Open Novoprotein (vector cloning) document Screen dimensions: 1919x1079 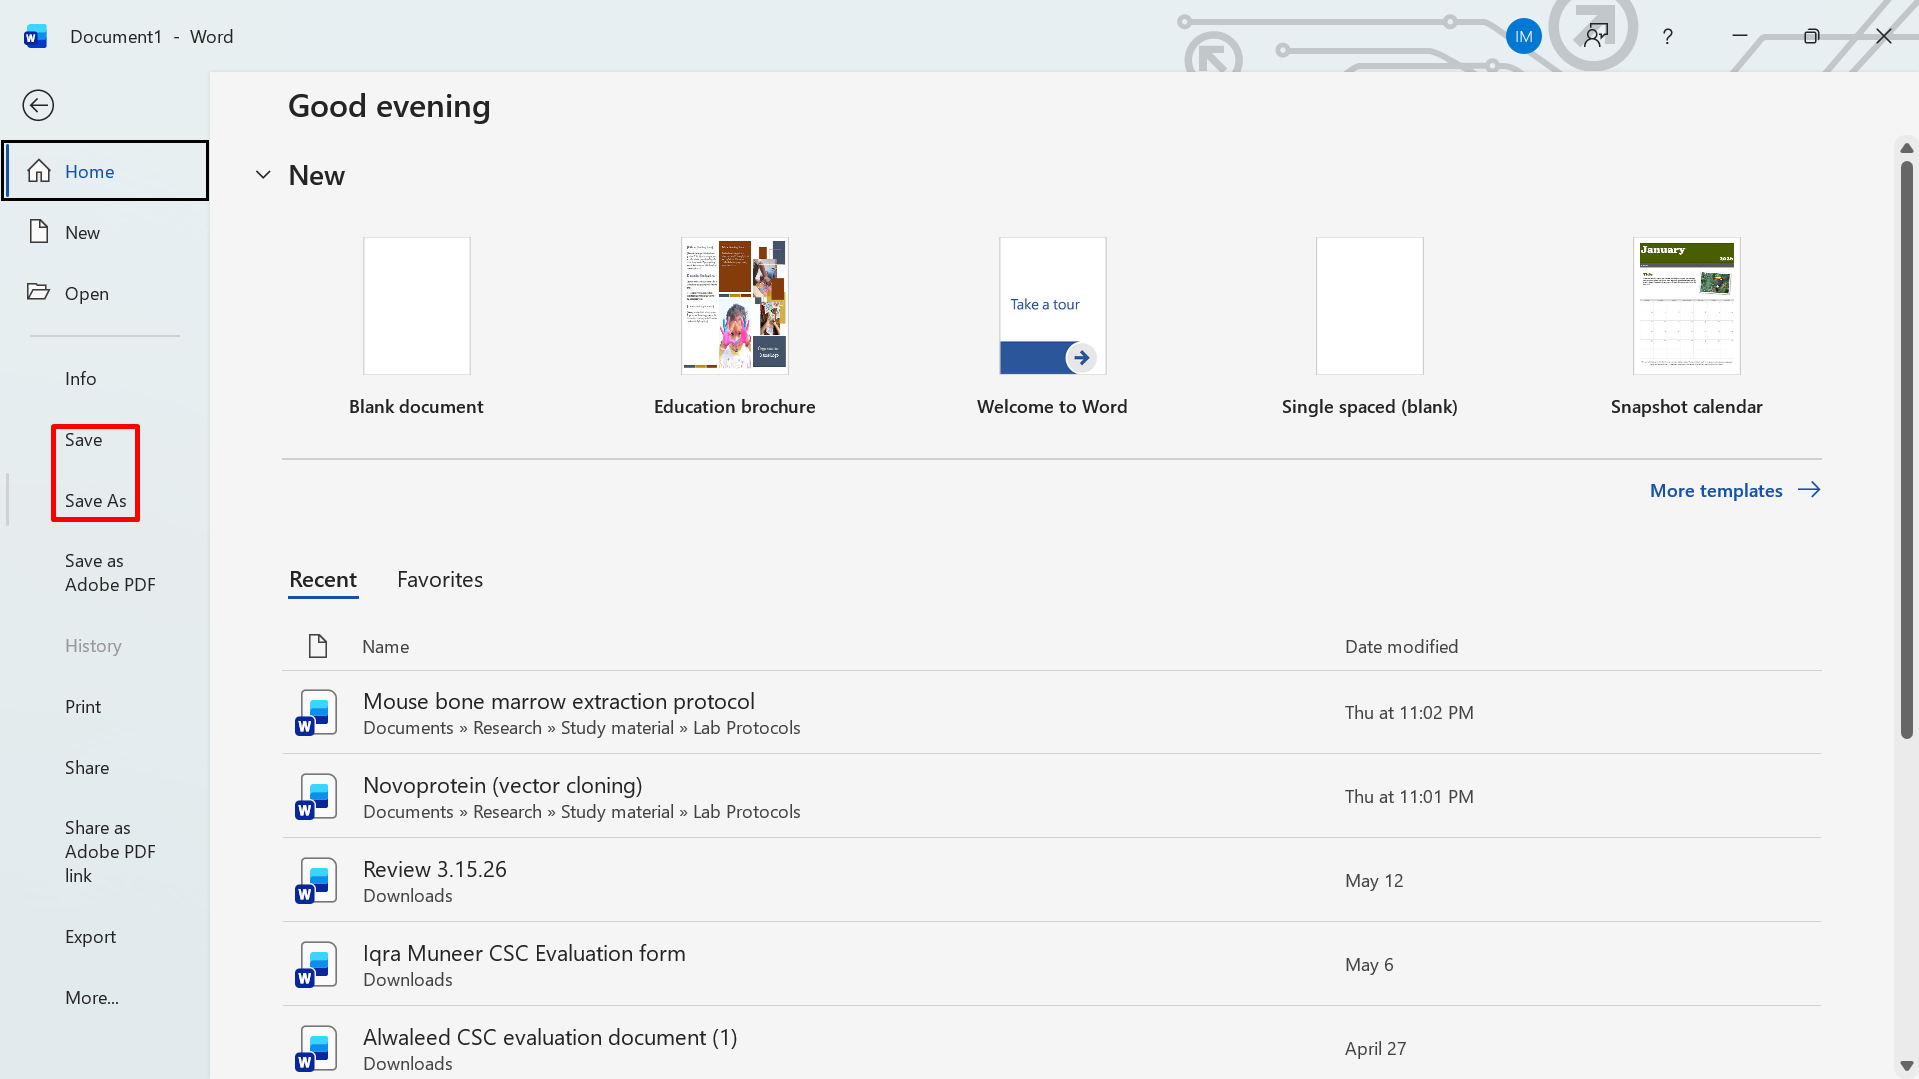click(1052, 796)
